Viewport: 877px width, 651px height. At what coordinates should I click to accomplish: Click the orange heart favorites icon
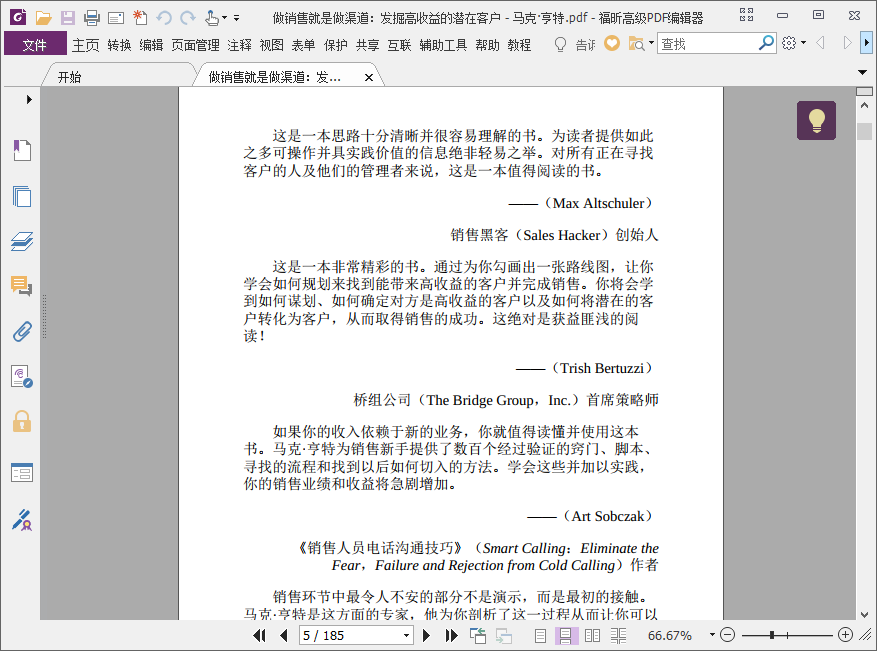point(612,43)
